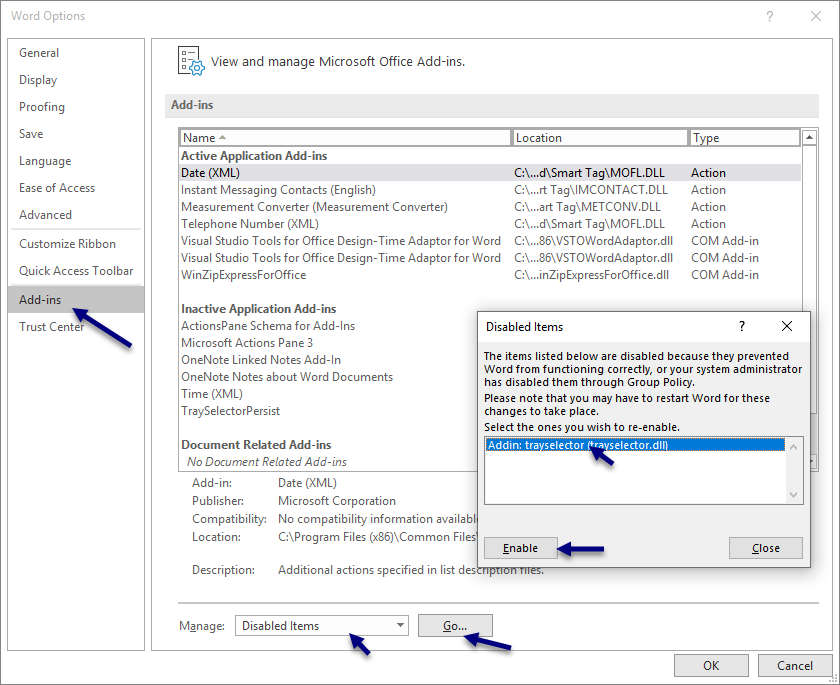Select WinZipExpressForOffice add-in row
This screenshot has height=685, width=840.
click(x=490, y=275)
